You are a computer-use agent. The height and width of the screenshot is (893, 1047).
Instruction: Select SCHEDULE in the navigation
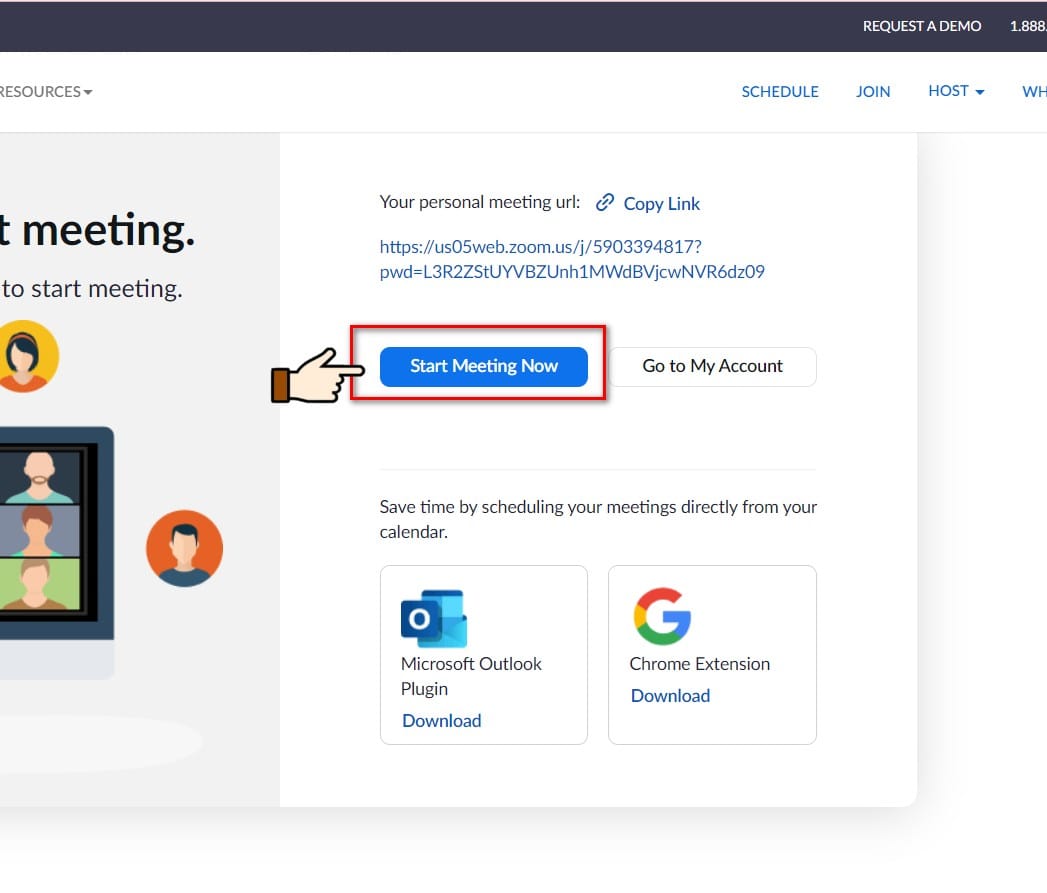[780, 91]
